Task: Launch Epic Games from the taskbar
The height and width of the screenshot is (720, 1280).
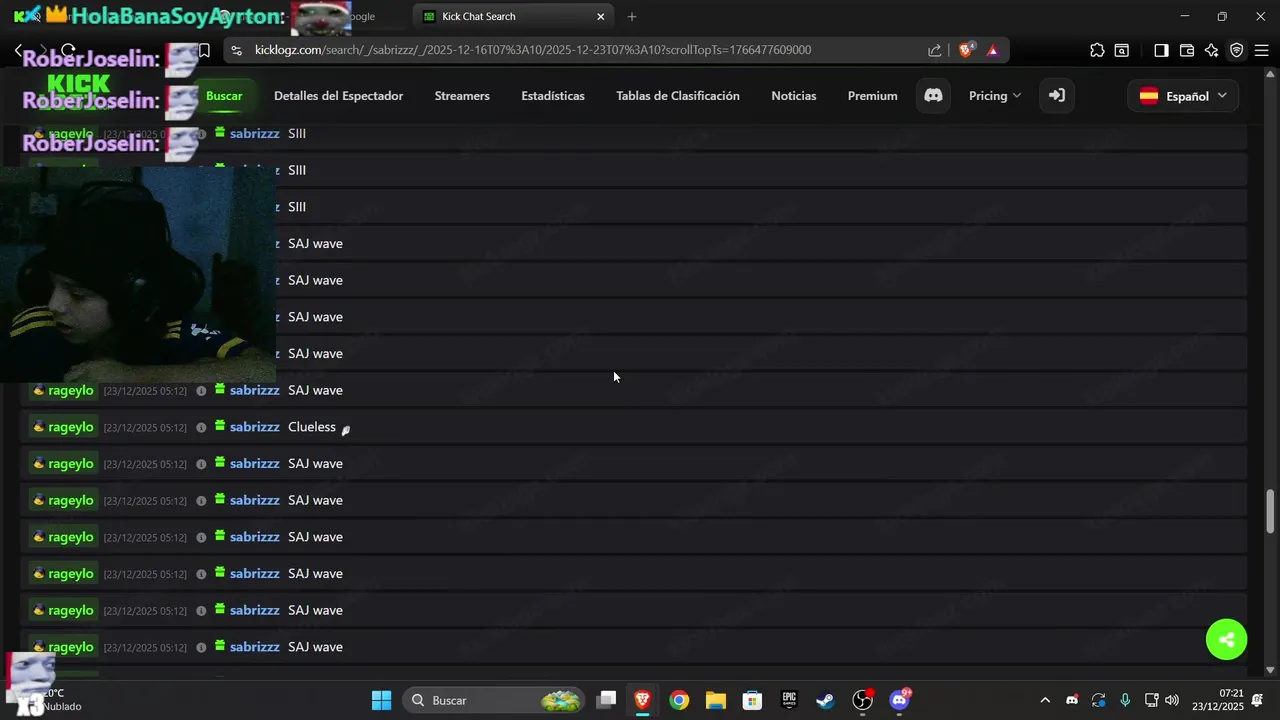Action: click(x=789, y=700)
